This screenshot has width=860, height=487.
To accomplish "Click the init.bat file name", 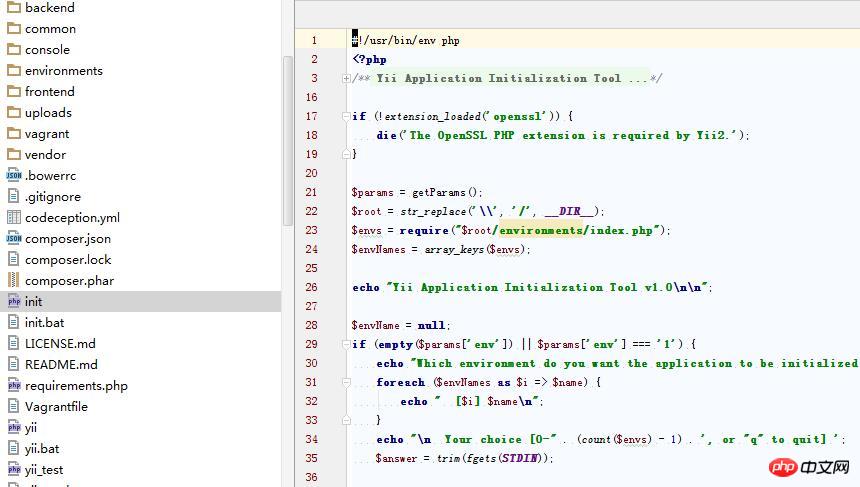I will [44, 322].
